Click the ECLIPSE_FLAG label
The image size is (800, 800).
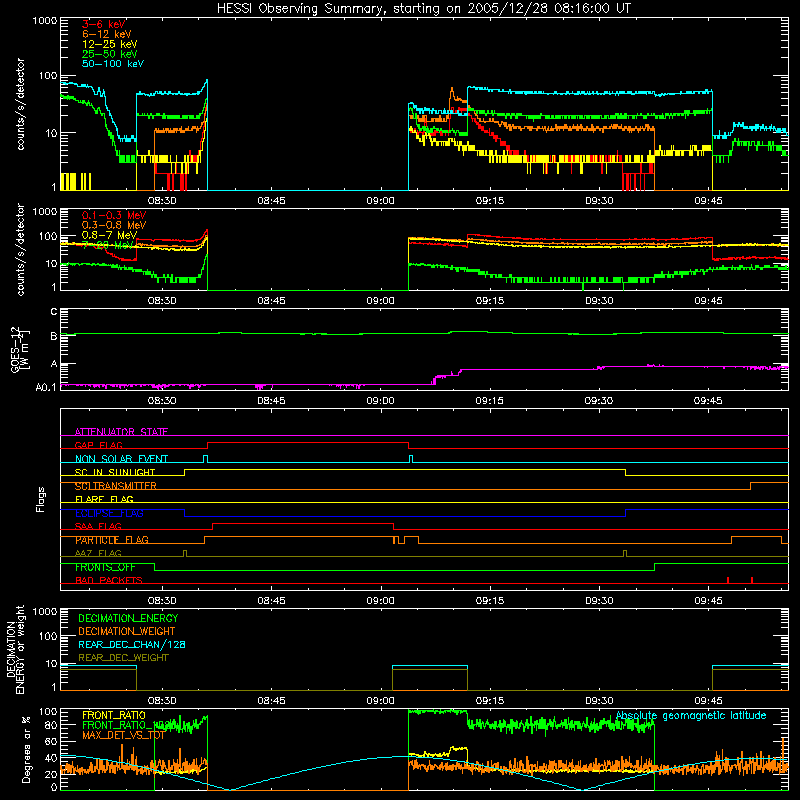pos(109,513)
